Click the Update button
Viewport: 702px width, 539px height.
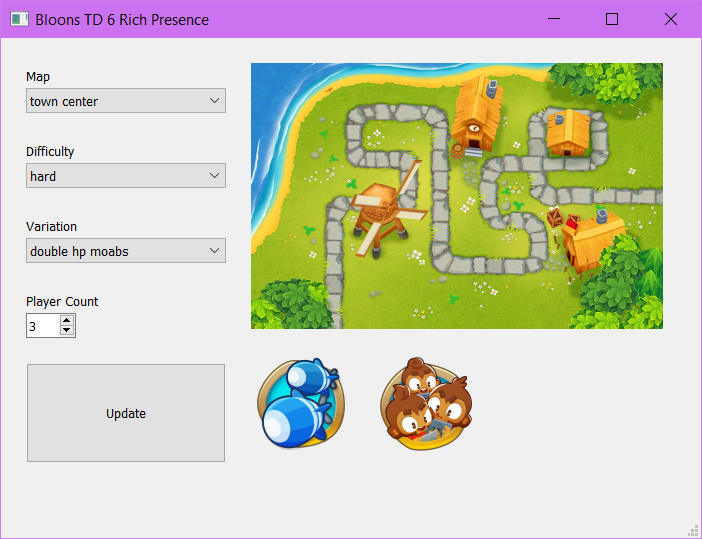126,413
